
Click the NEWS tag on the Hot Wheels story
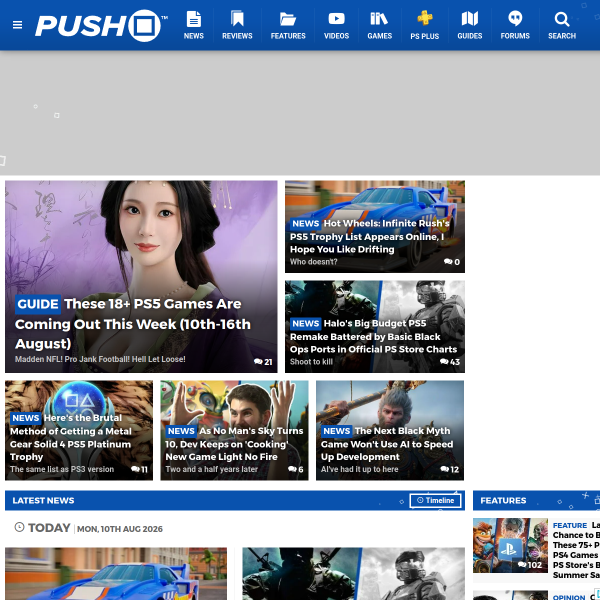pos(305,223)
